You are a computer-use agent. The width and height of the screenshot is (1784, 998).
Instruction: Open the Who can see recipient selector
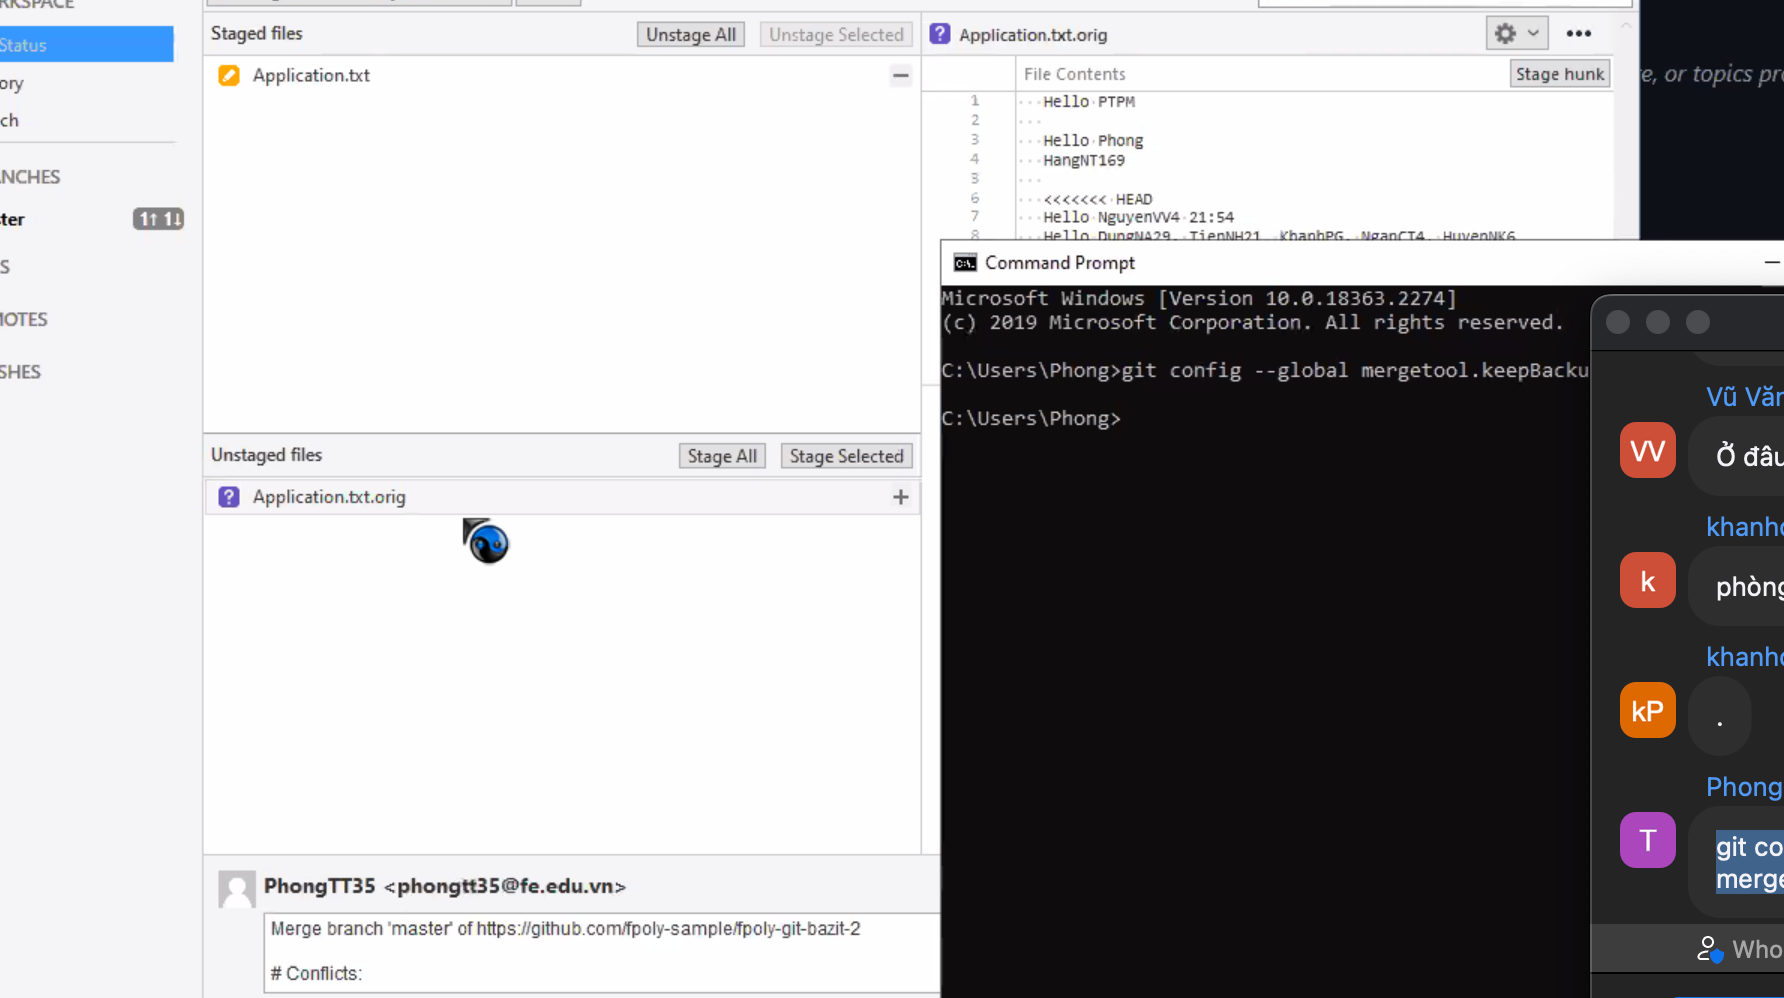point(1740,949)
